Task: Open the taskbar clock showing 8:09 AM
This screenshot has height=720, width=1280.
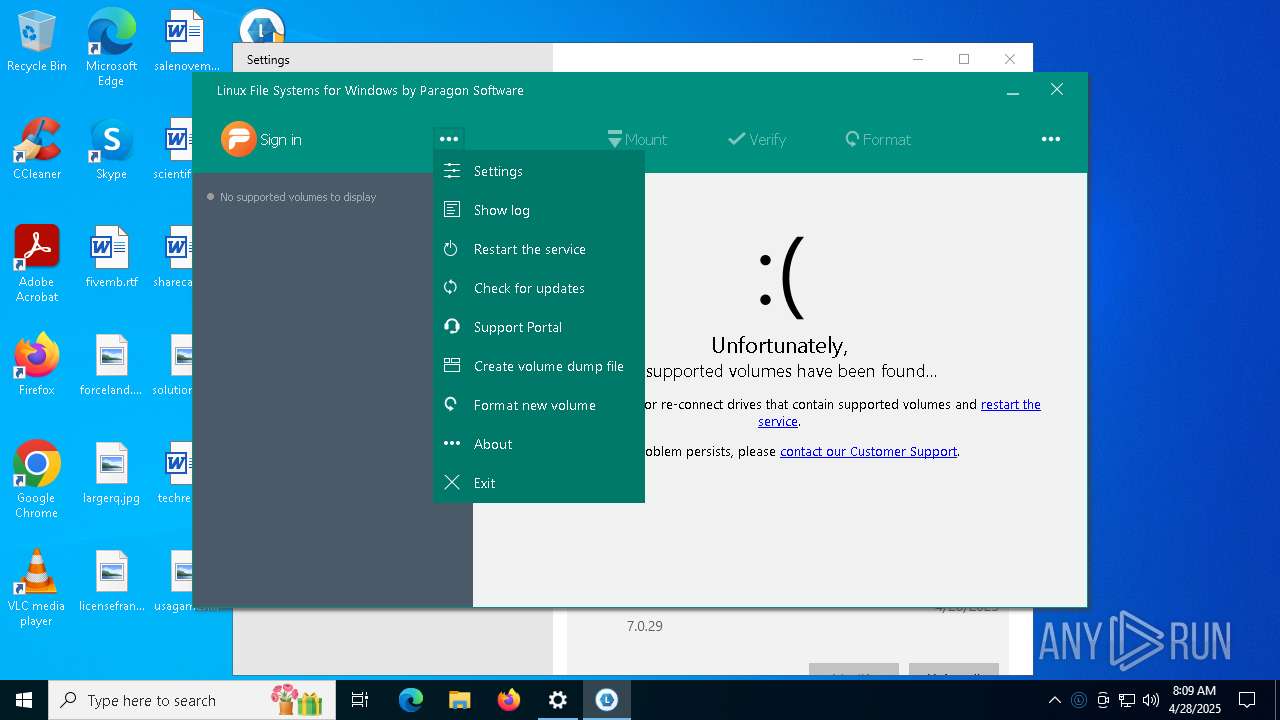Action: 1194,700
